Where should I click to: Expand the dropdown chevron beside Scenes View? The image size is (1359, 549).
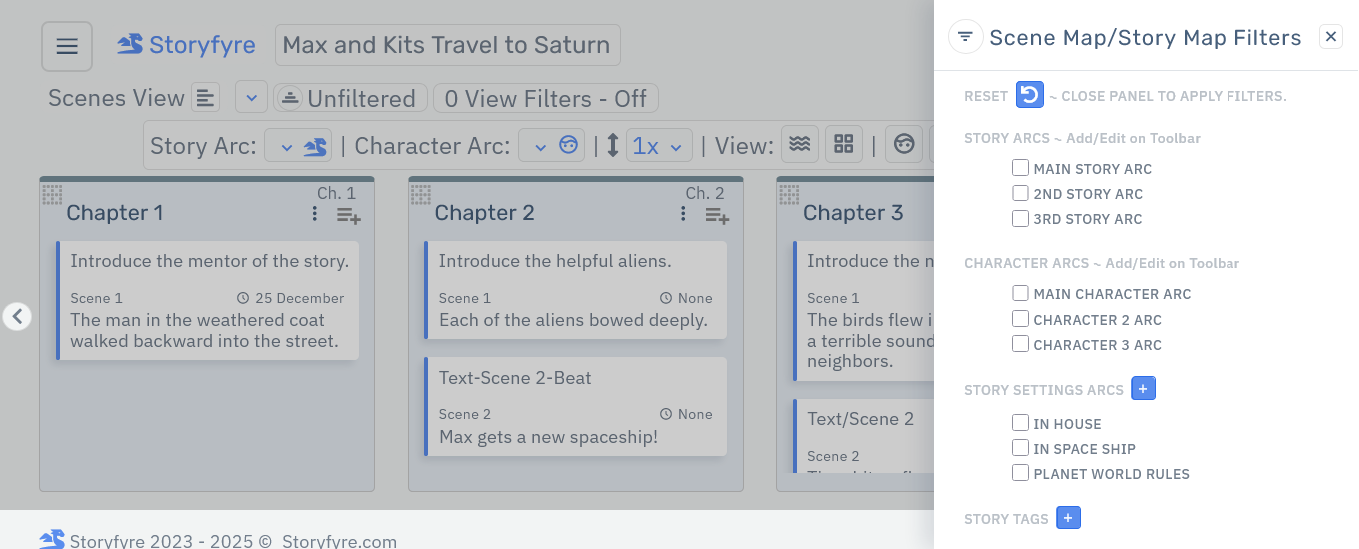tap(251, 98)
